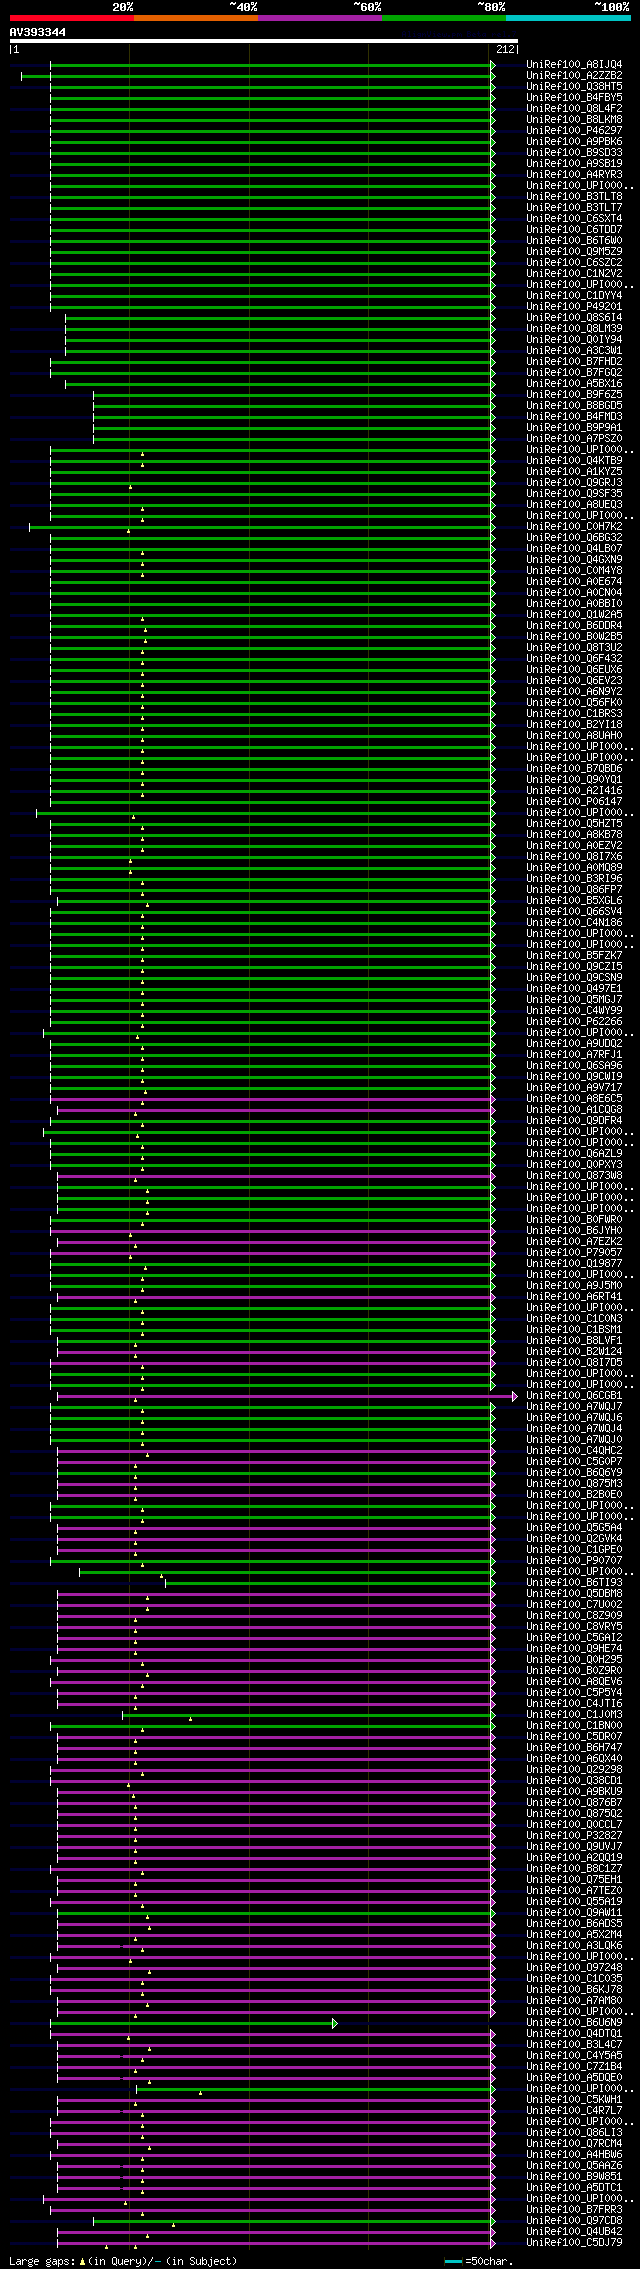
Task: Select the UniRef100_A7WQJ7 label
Action: click(x=574, y=1406)
